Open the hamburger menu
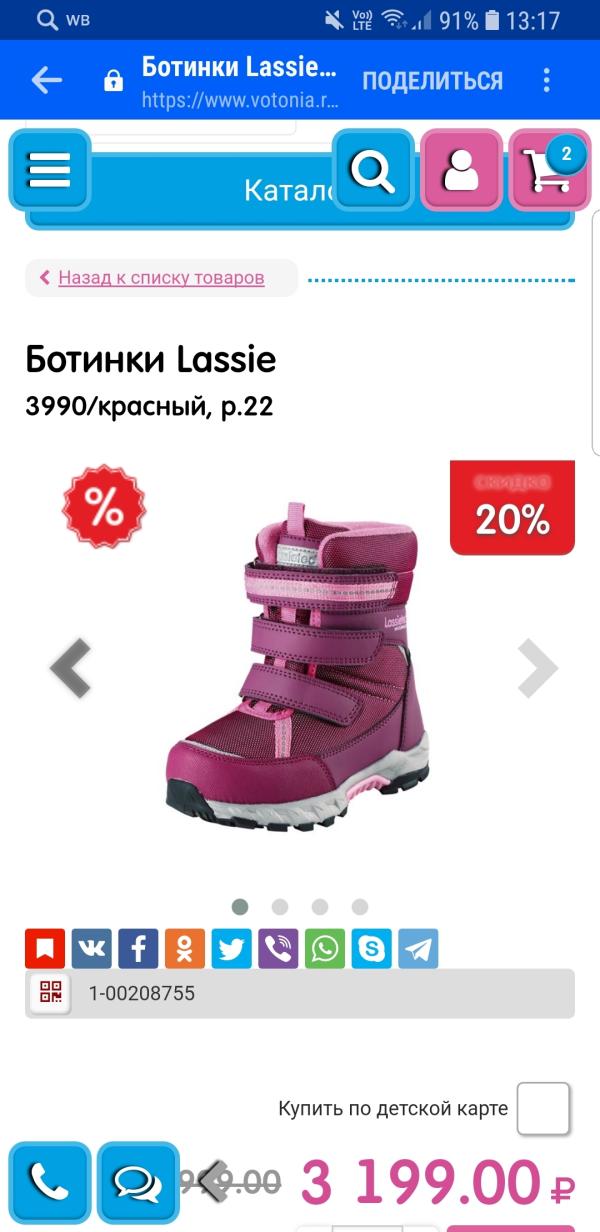Image resolution: width=600 pixels, height=1232 pixels. [x=49, y=170]
